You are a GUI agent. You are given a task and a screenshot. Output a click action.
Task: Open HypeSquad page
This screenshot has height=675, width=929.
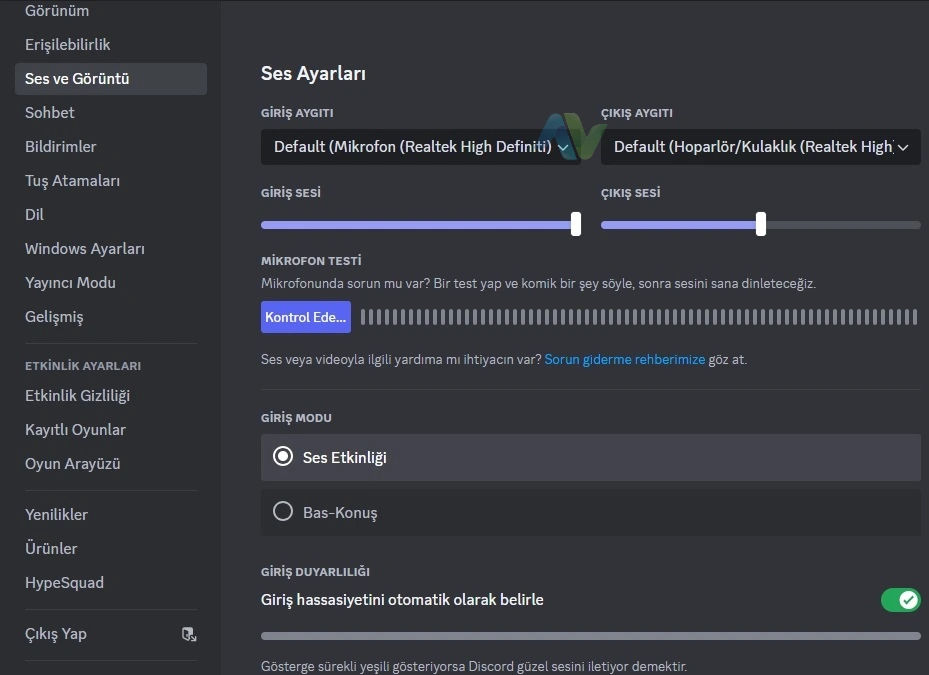(x=64, y=583)
